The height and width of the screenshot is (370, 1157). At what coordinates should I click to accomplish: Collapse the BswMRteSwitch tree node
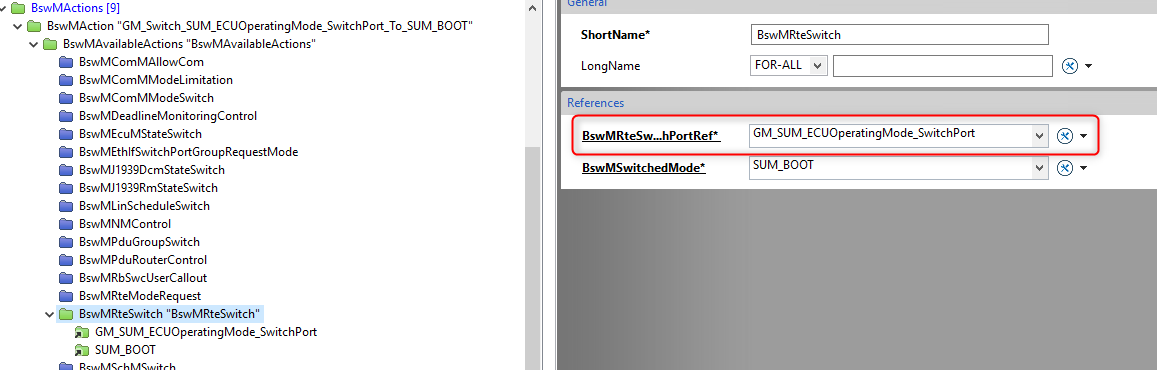[49, 314]
